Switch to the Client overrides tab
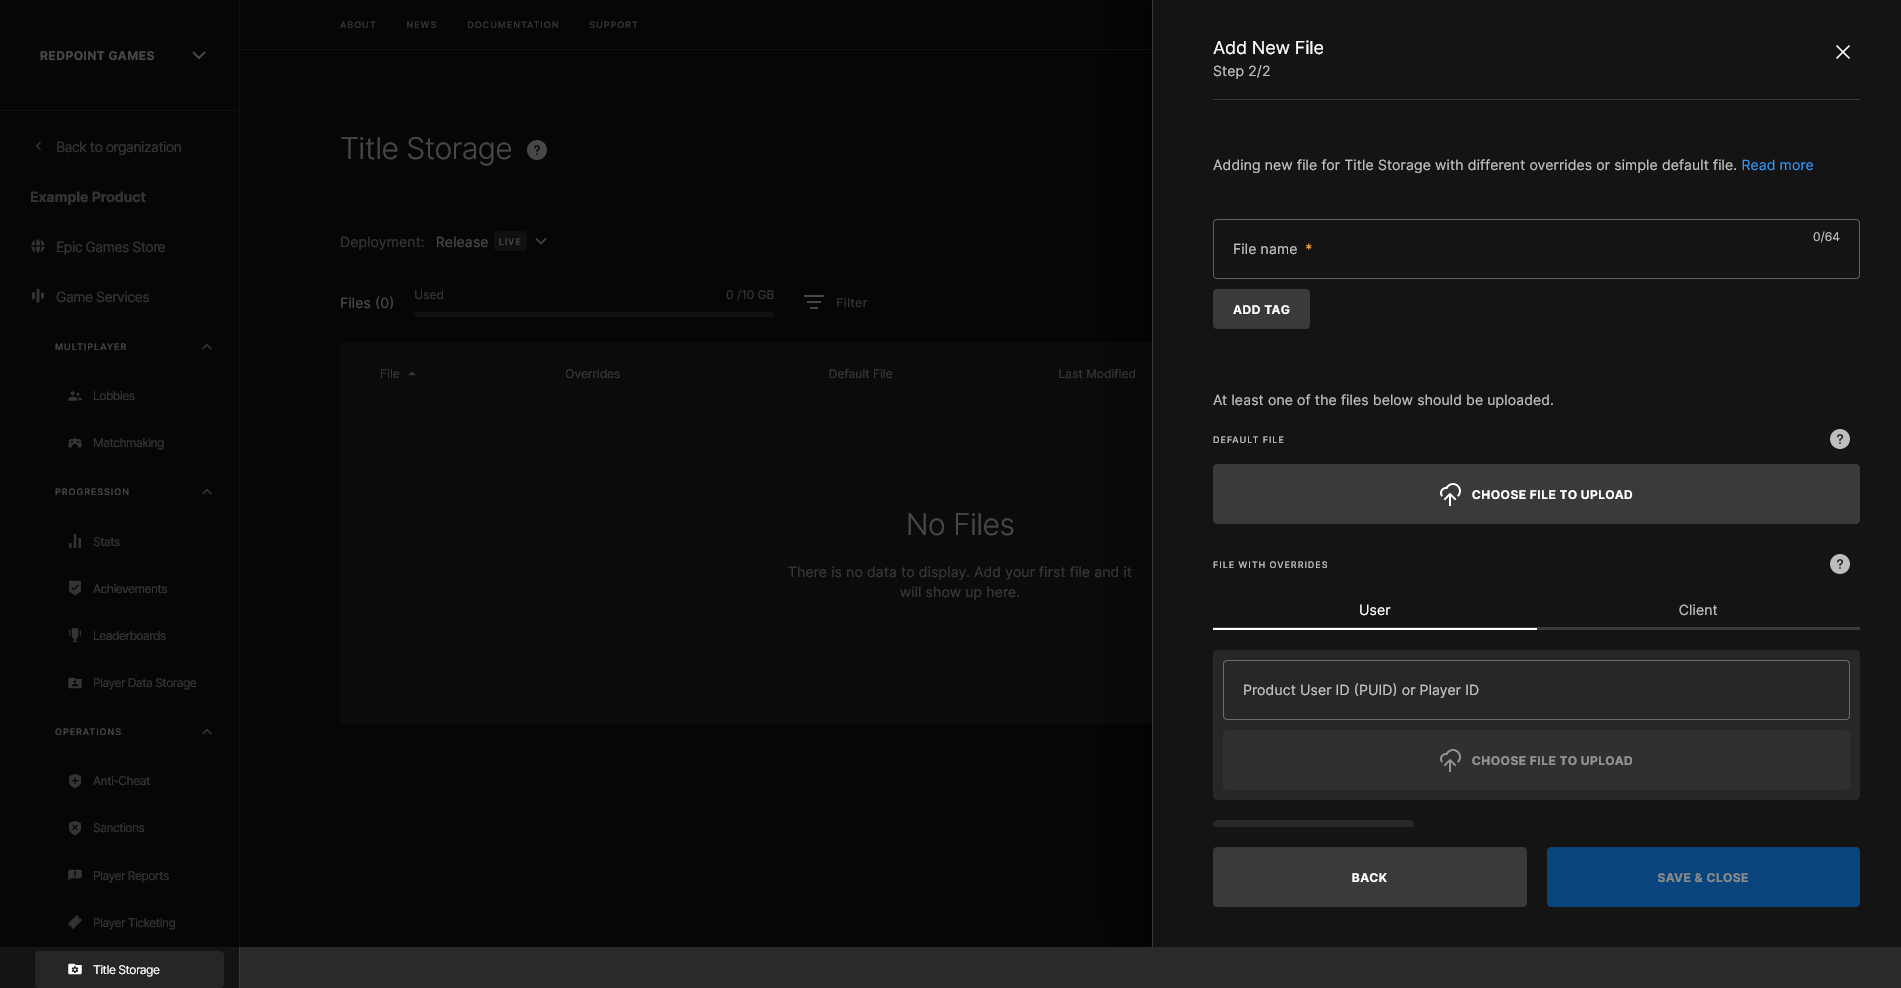The image size is (1901, 988). pyautogui.click(x=1697, y=609)
